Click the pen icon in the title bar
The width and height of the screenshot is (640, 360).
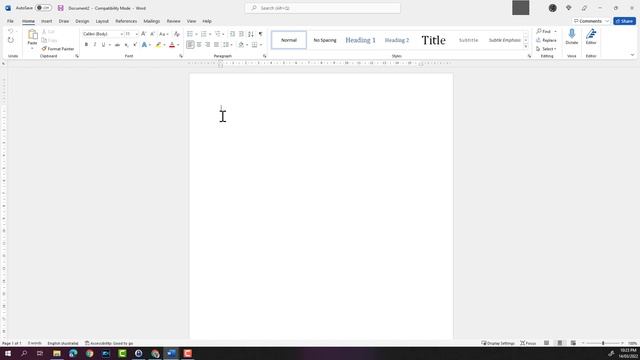[584, 8]
